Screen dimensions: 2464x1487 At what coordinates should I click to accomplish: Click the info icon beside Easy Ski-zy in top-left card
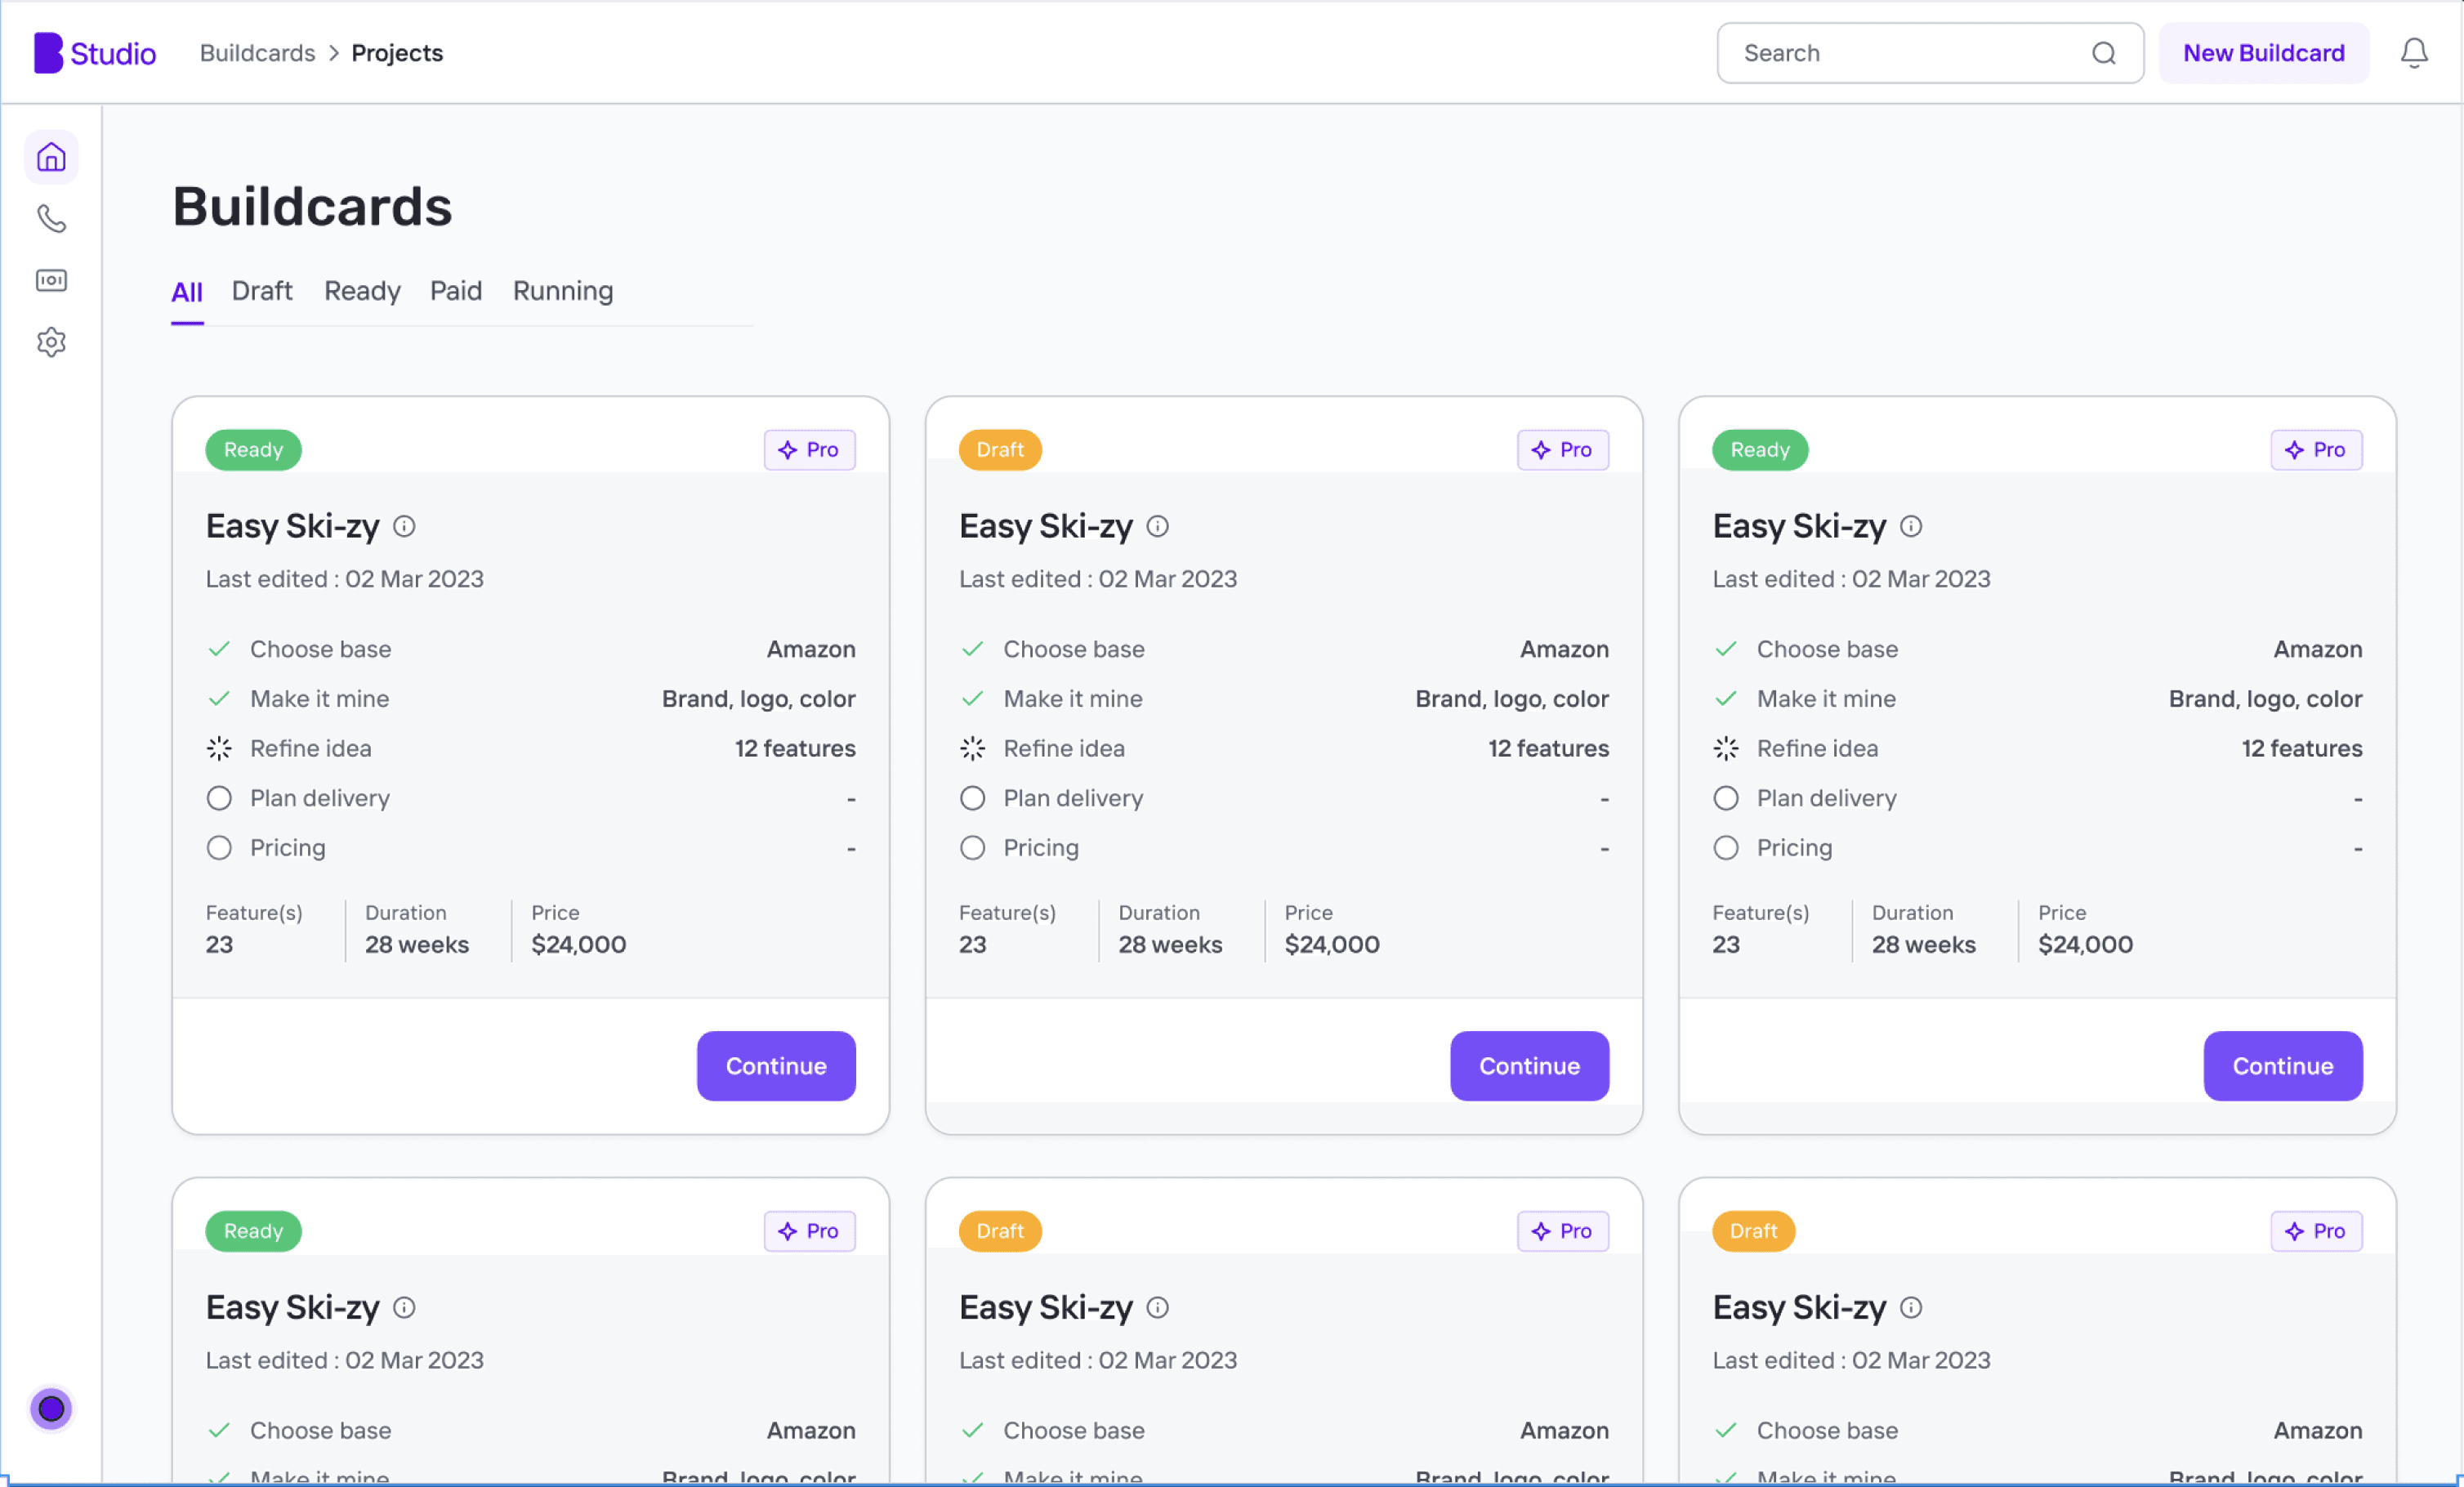coord(404,526)
